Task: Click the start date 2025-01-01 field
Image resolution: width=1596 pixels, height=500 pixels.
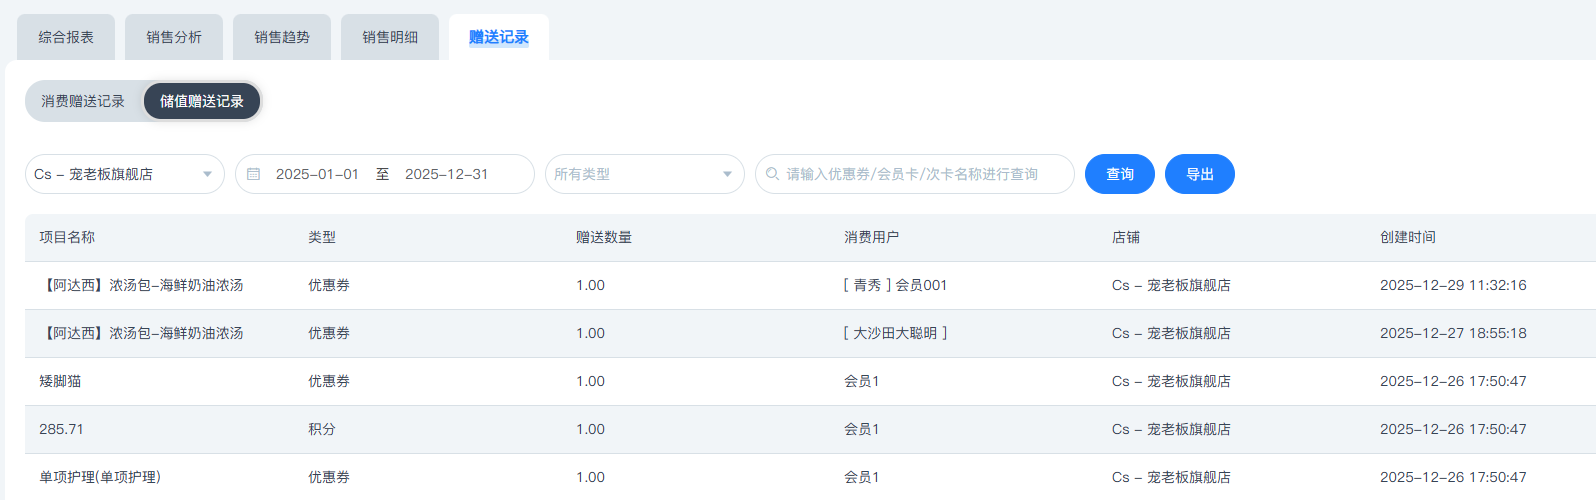Action: (317, 174)
